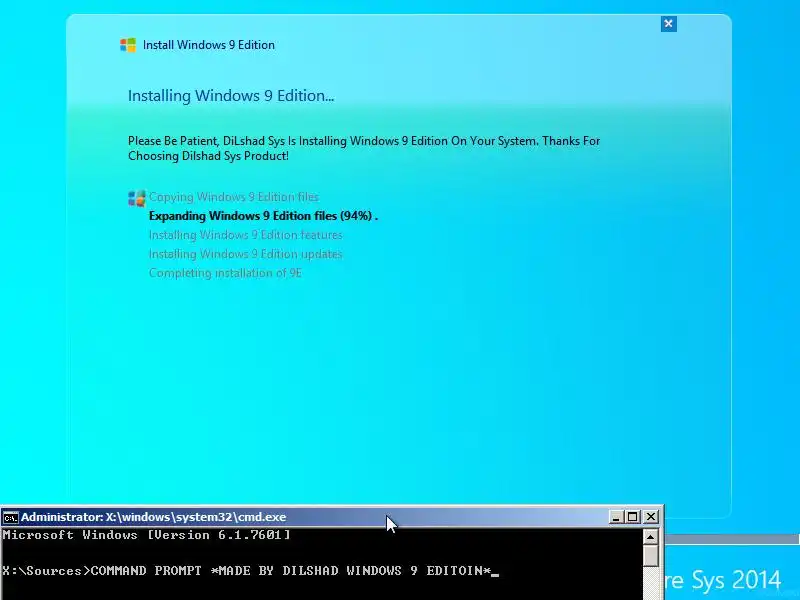Click 'Copying Windows 9 Edition files' step
Viewport: 800px width, 600px height.
[234, 197]
